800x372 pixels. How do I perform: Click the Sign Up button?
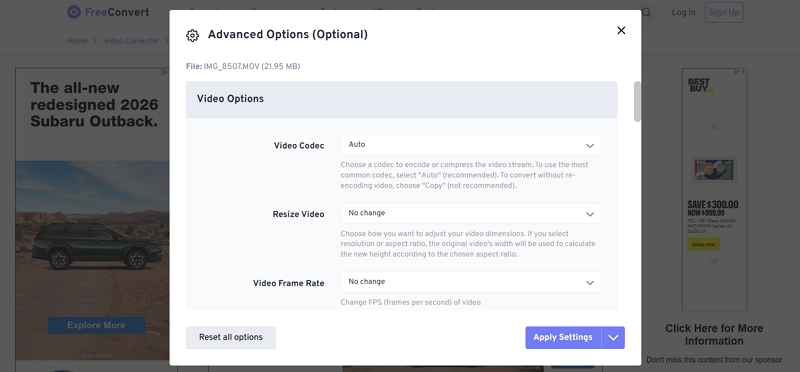click(724, 12)
